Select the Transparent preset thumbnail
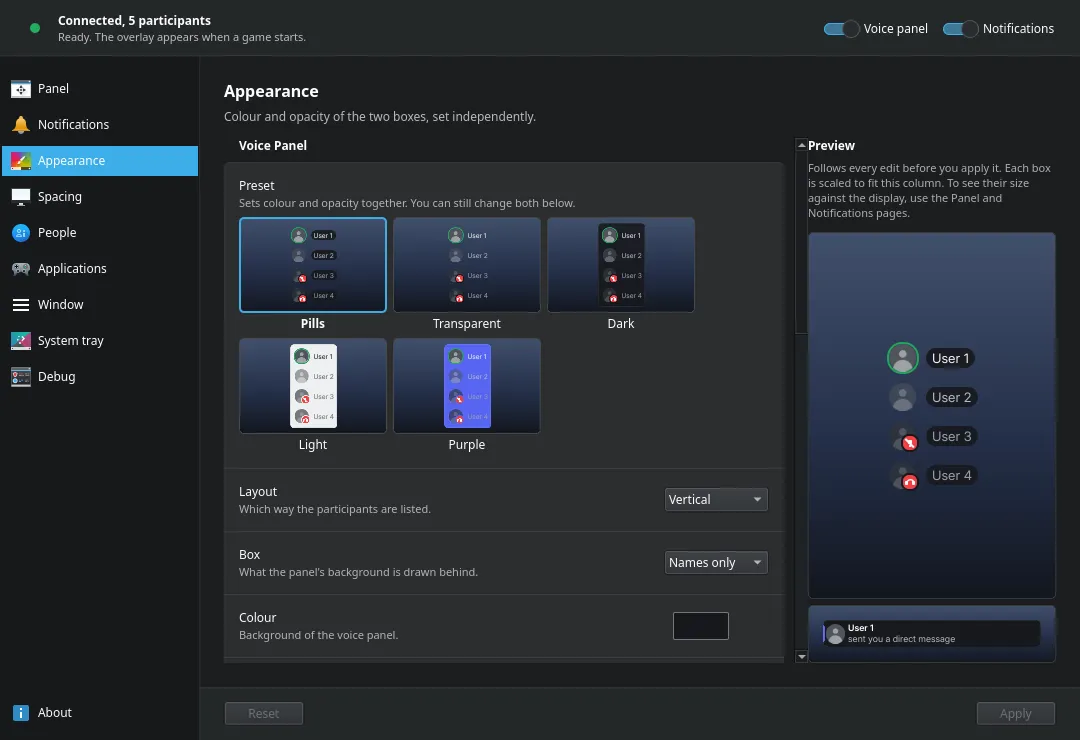Viewport: 1080px width, 740px height. (x=467, y=265)
